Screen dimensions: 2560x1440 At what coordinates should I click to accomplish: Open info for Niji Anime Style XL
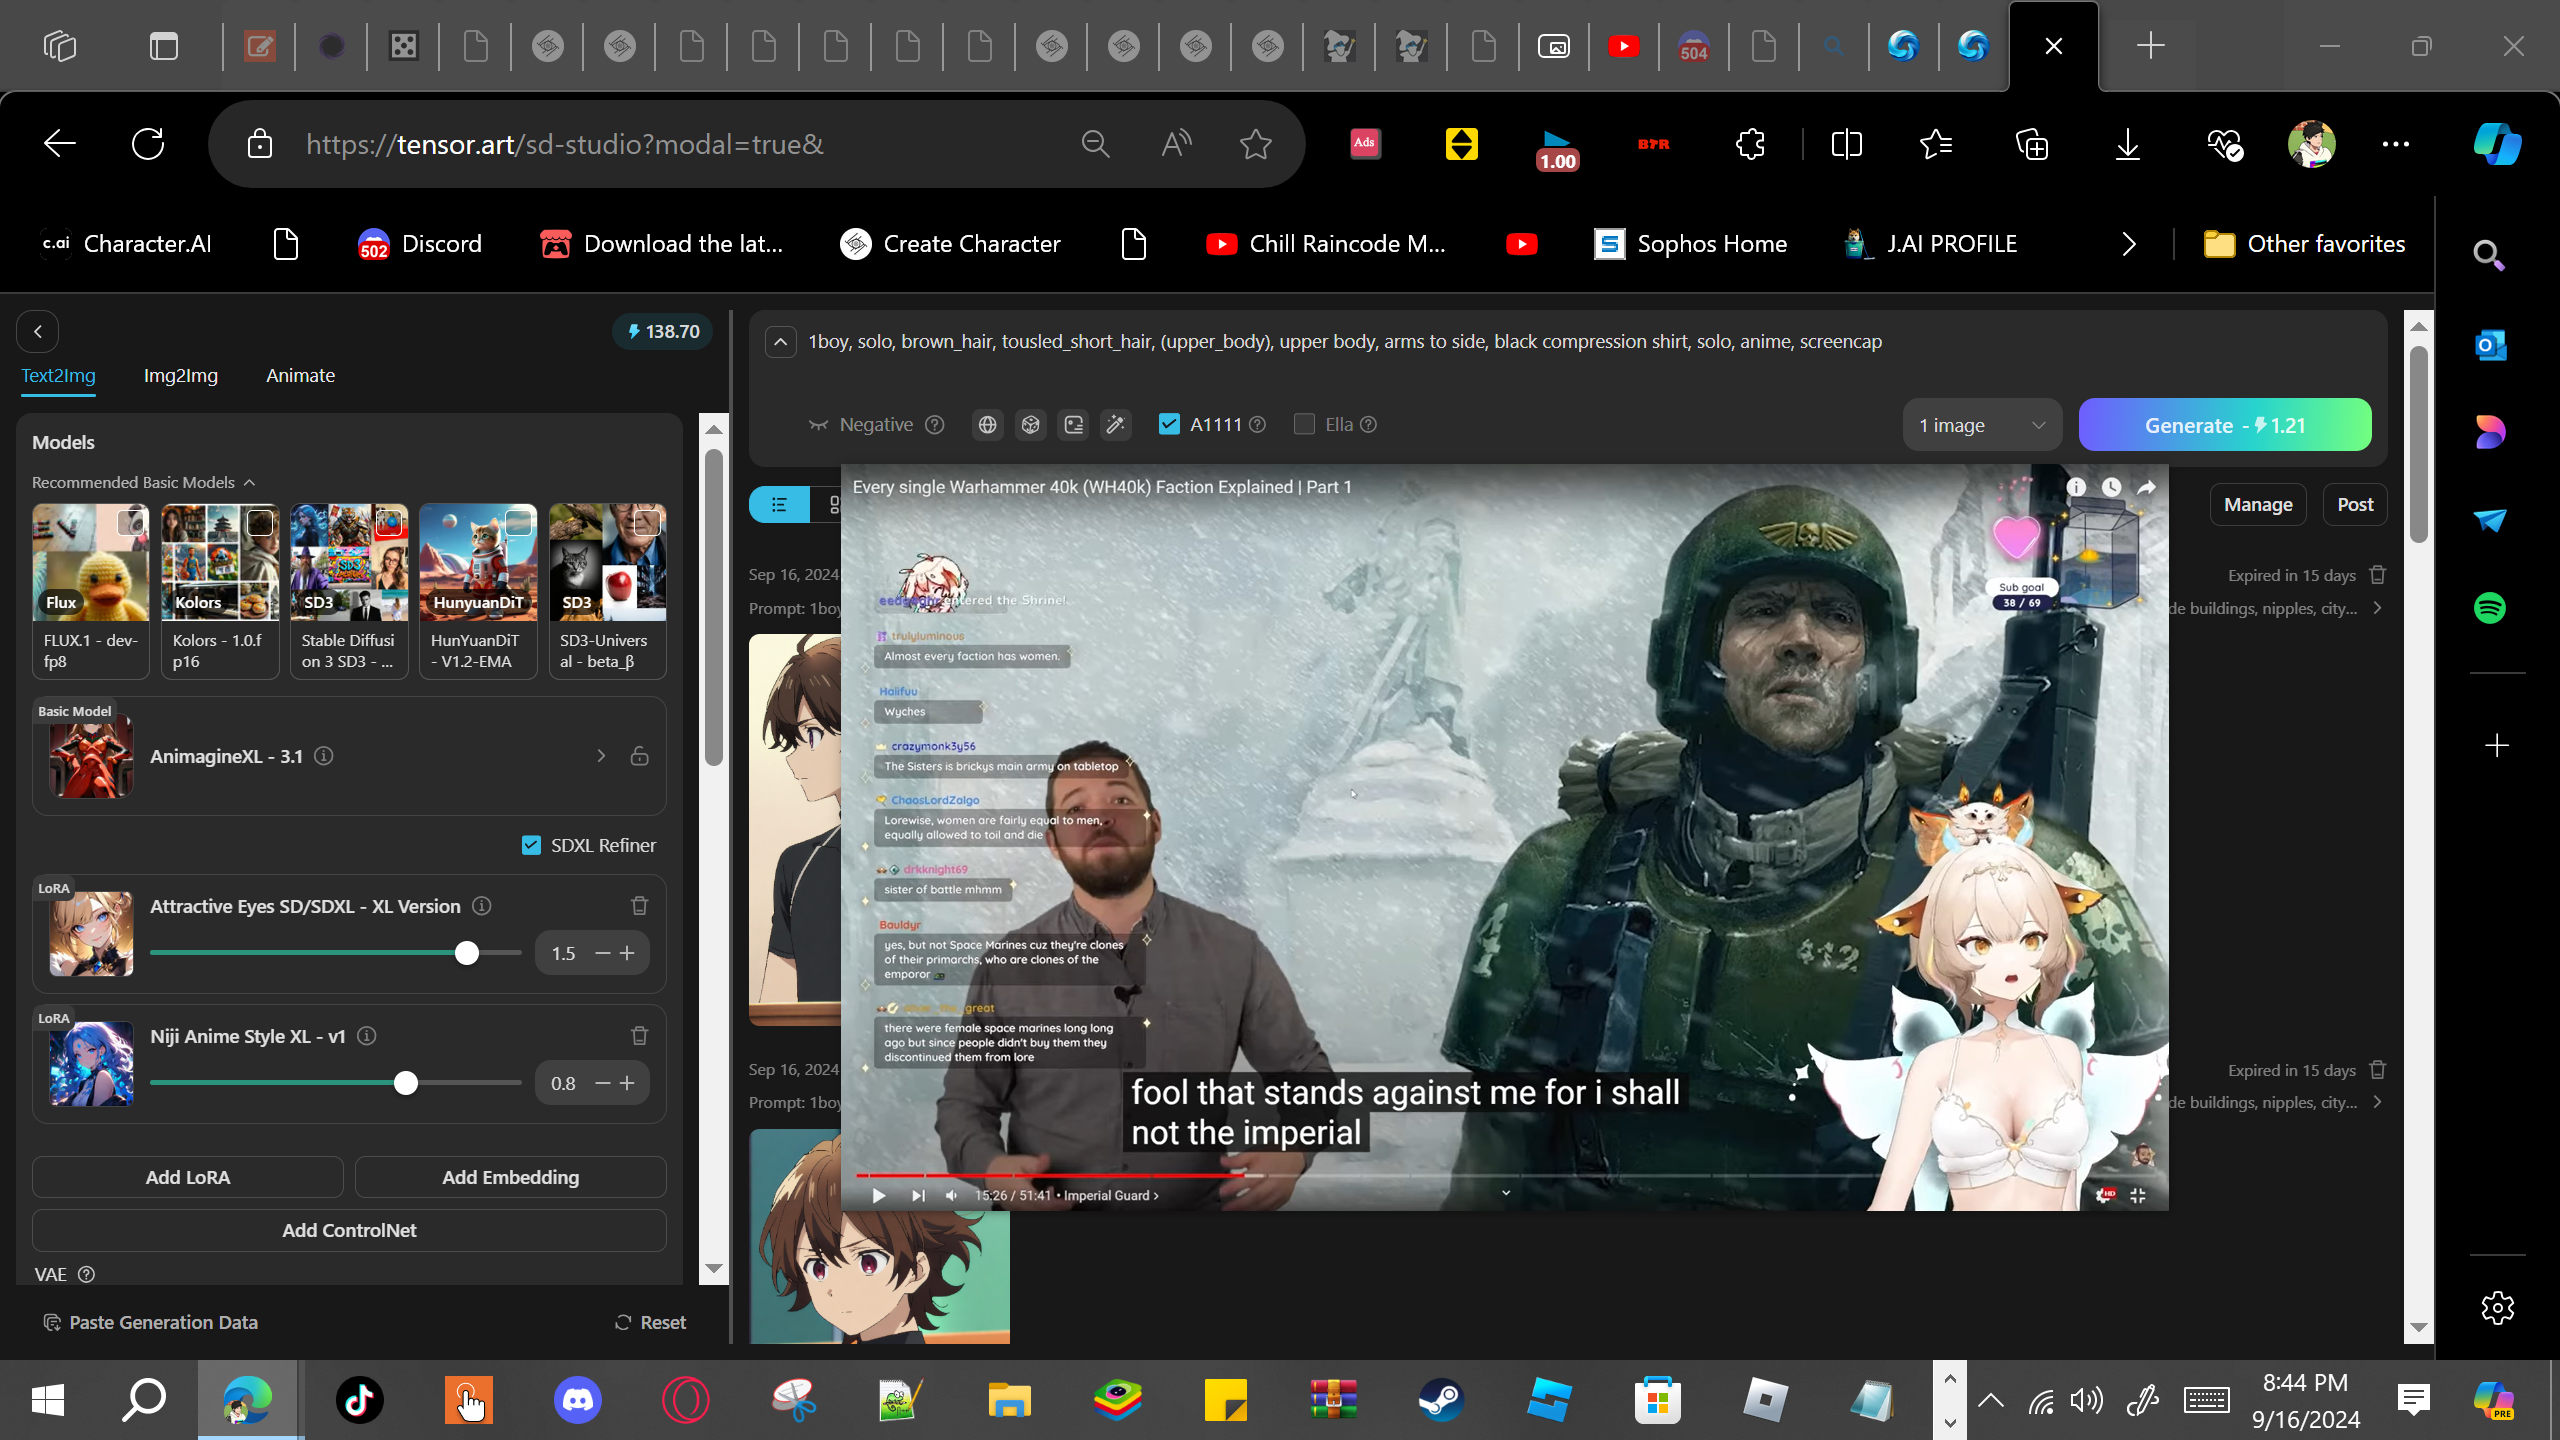[367, 1036]
